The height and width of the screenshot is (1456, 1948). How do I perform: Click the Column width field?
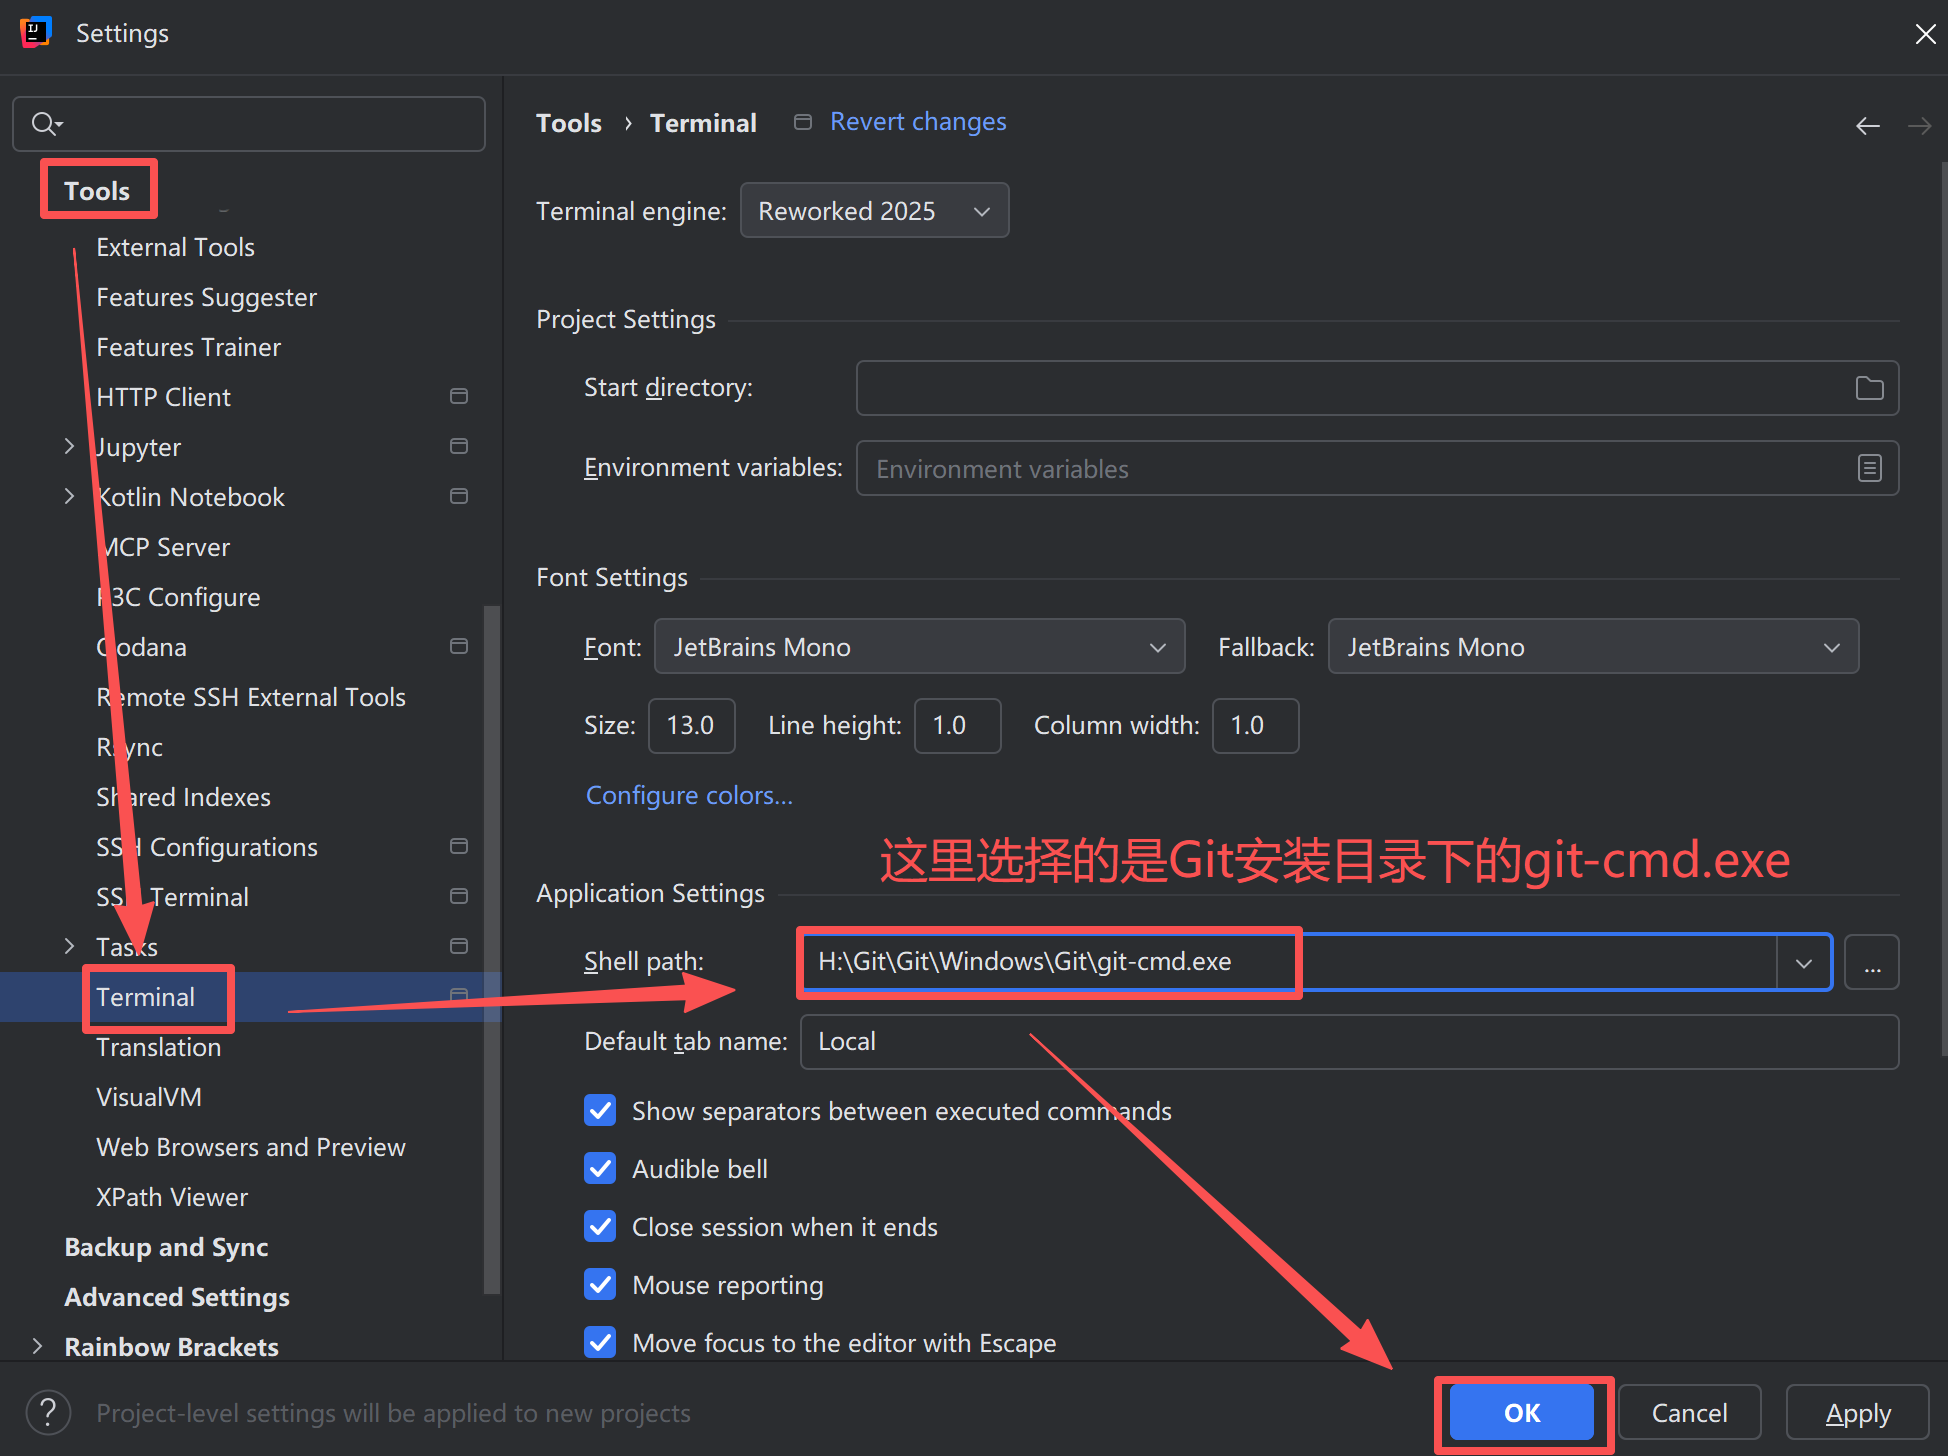click(x=1255, y=726)
